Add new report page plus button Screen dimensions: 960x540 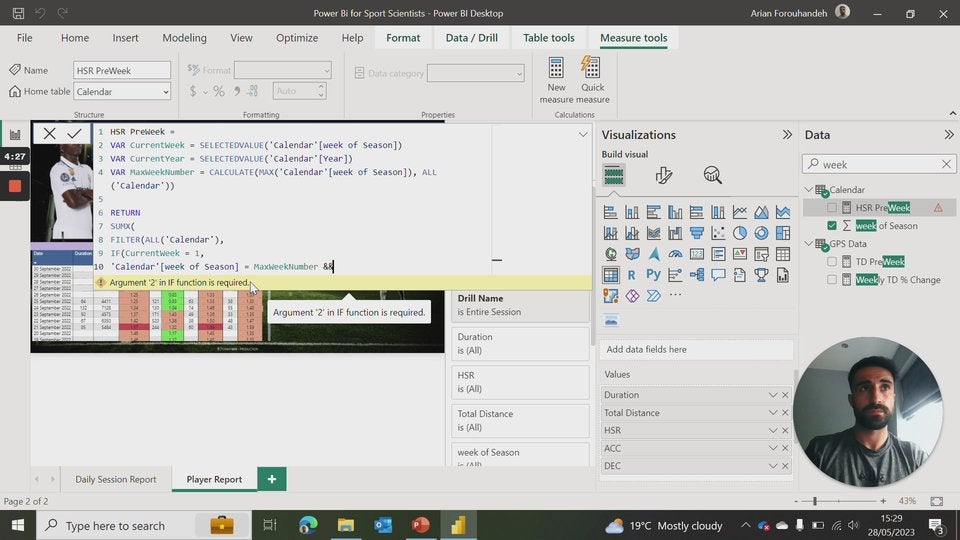(x=272, y=479)
